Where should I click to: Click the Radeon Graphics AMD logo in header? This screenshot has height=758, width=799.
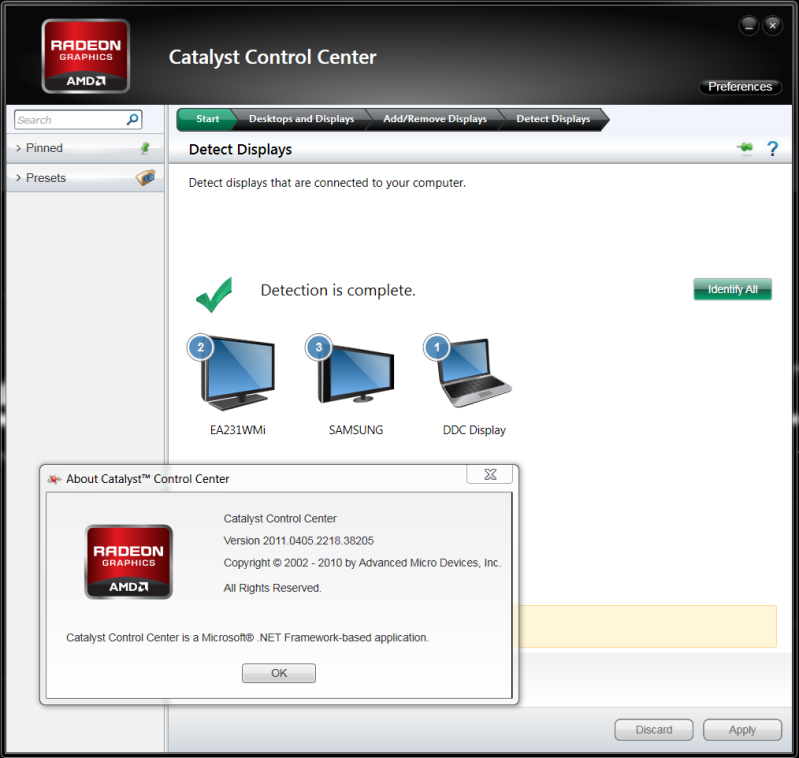86,56
